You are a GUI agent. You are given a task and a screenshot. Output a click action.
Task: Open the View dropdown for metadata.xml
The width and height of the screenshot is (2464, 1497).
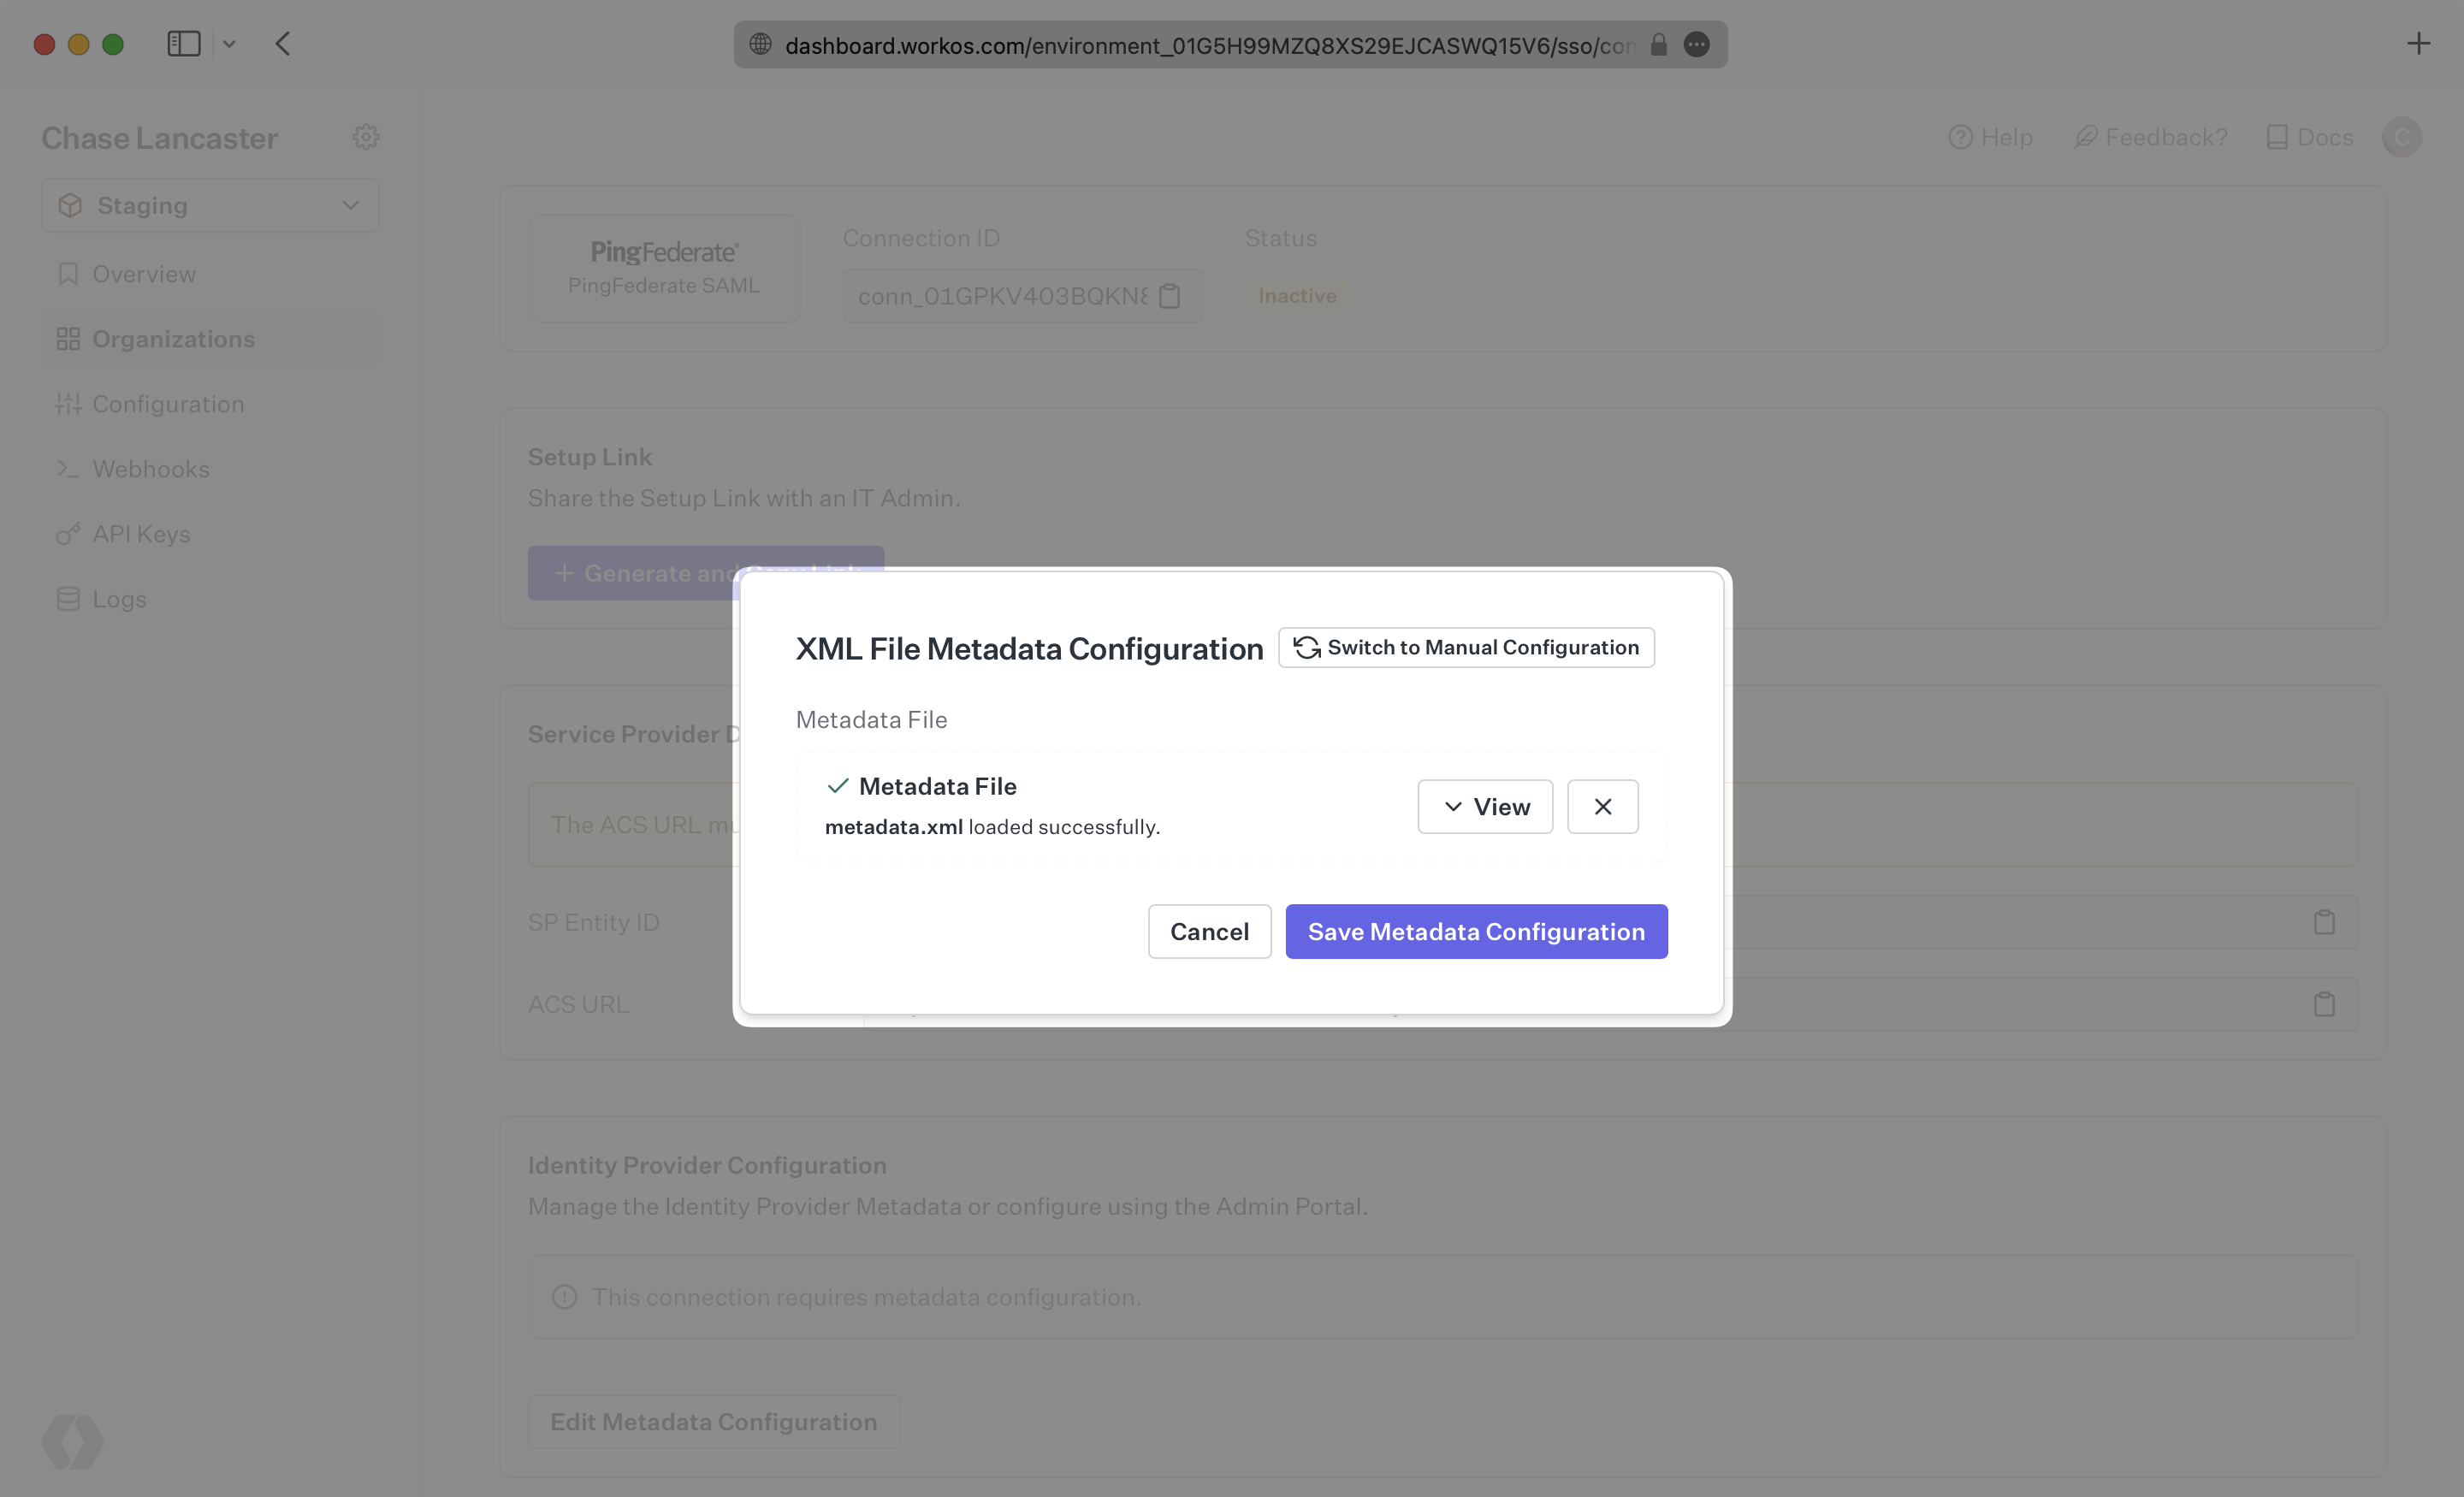coord(1484,806)
